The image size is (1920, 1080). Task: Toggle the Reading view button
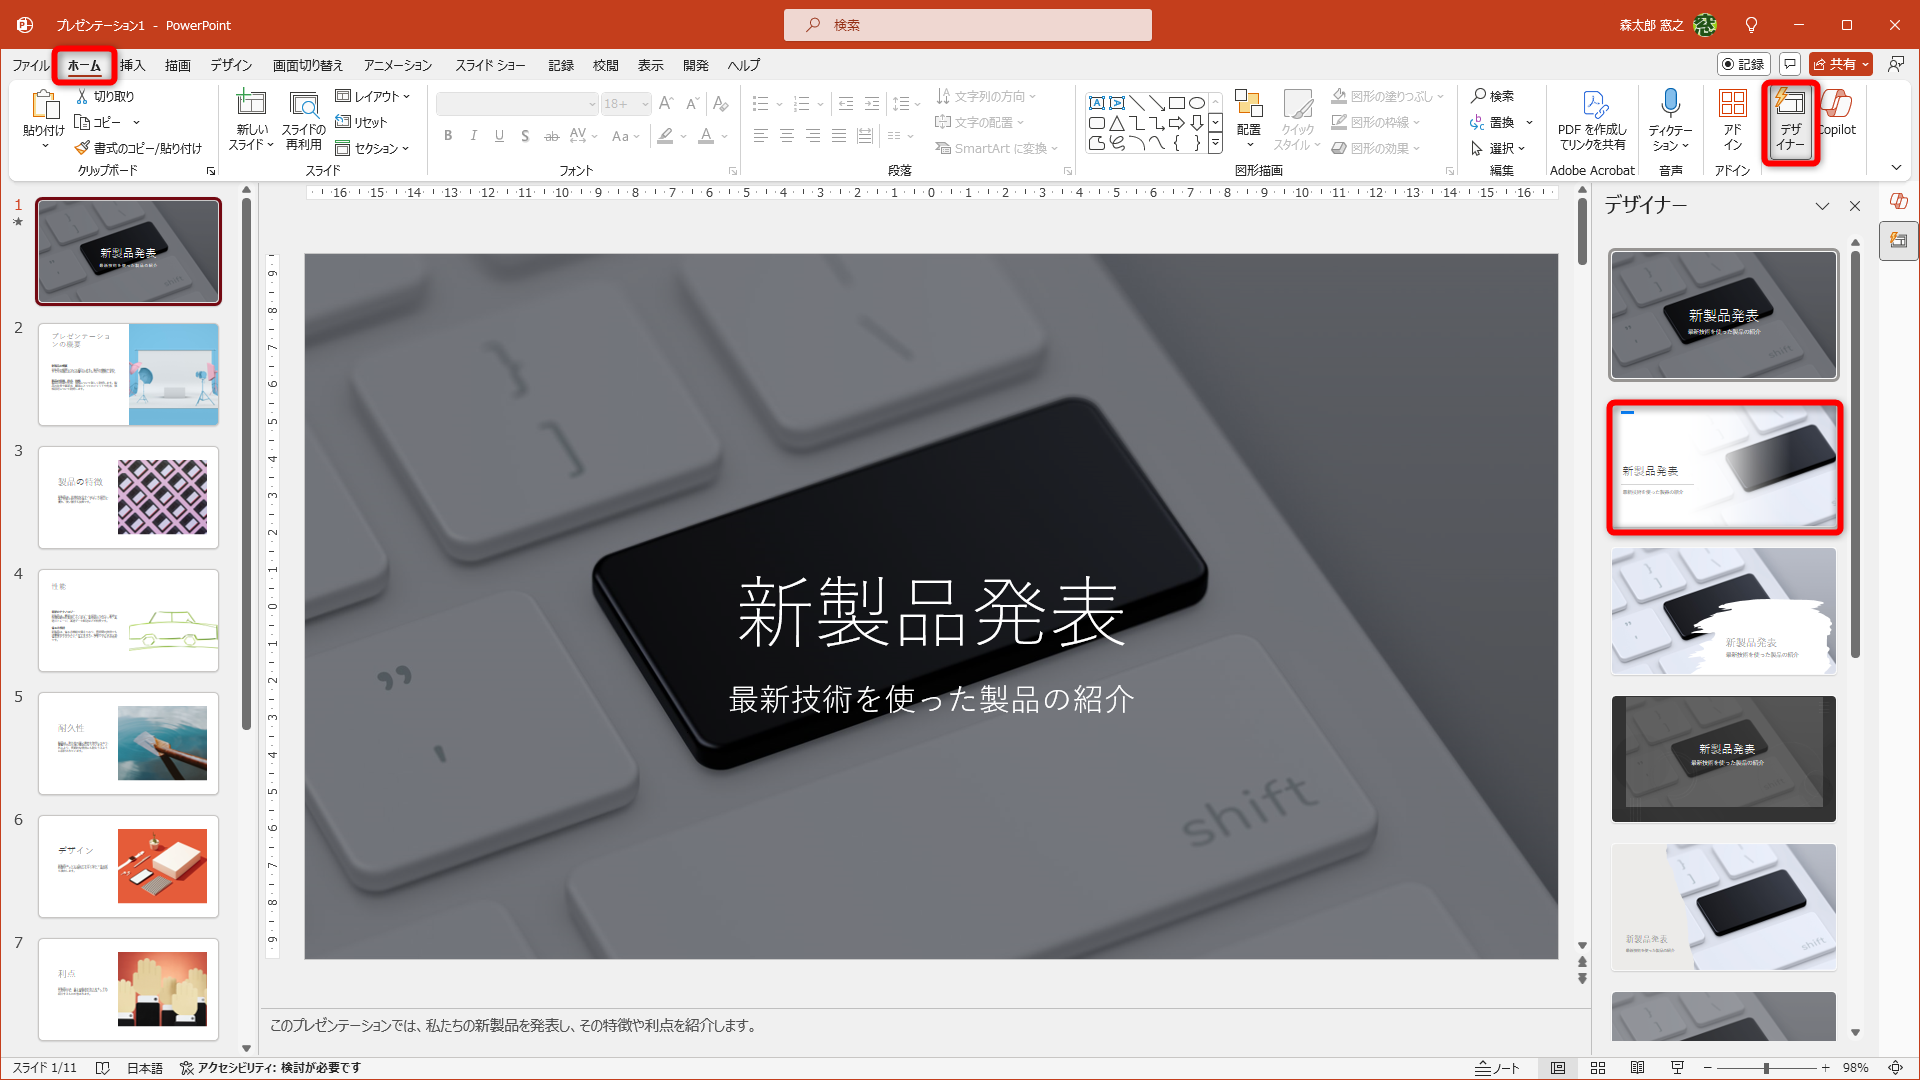pyautogui.click(x=1637, y=1068)
